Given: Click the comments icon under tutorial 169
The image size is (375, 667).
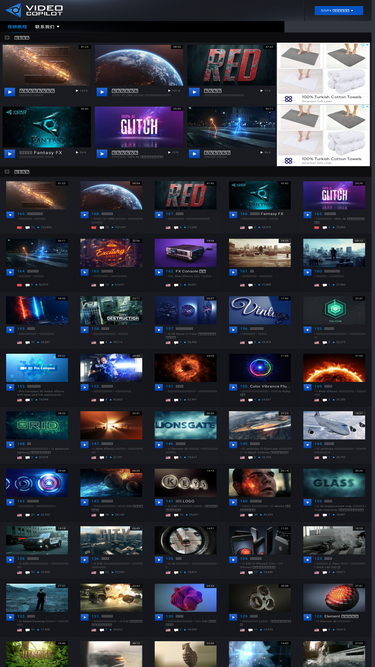Looking at the screenshot, I should [x=27, y=228].
